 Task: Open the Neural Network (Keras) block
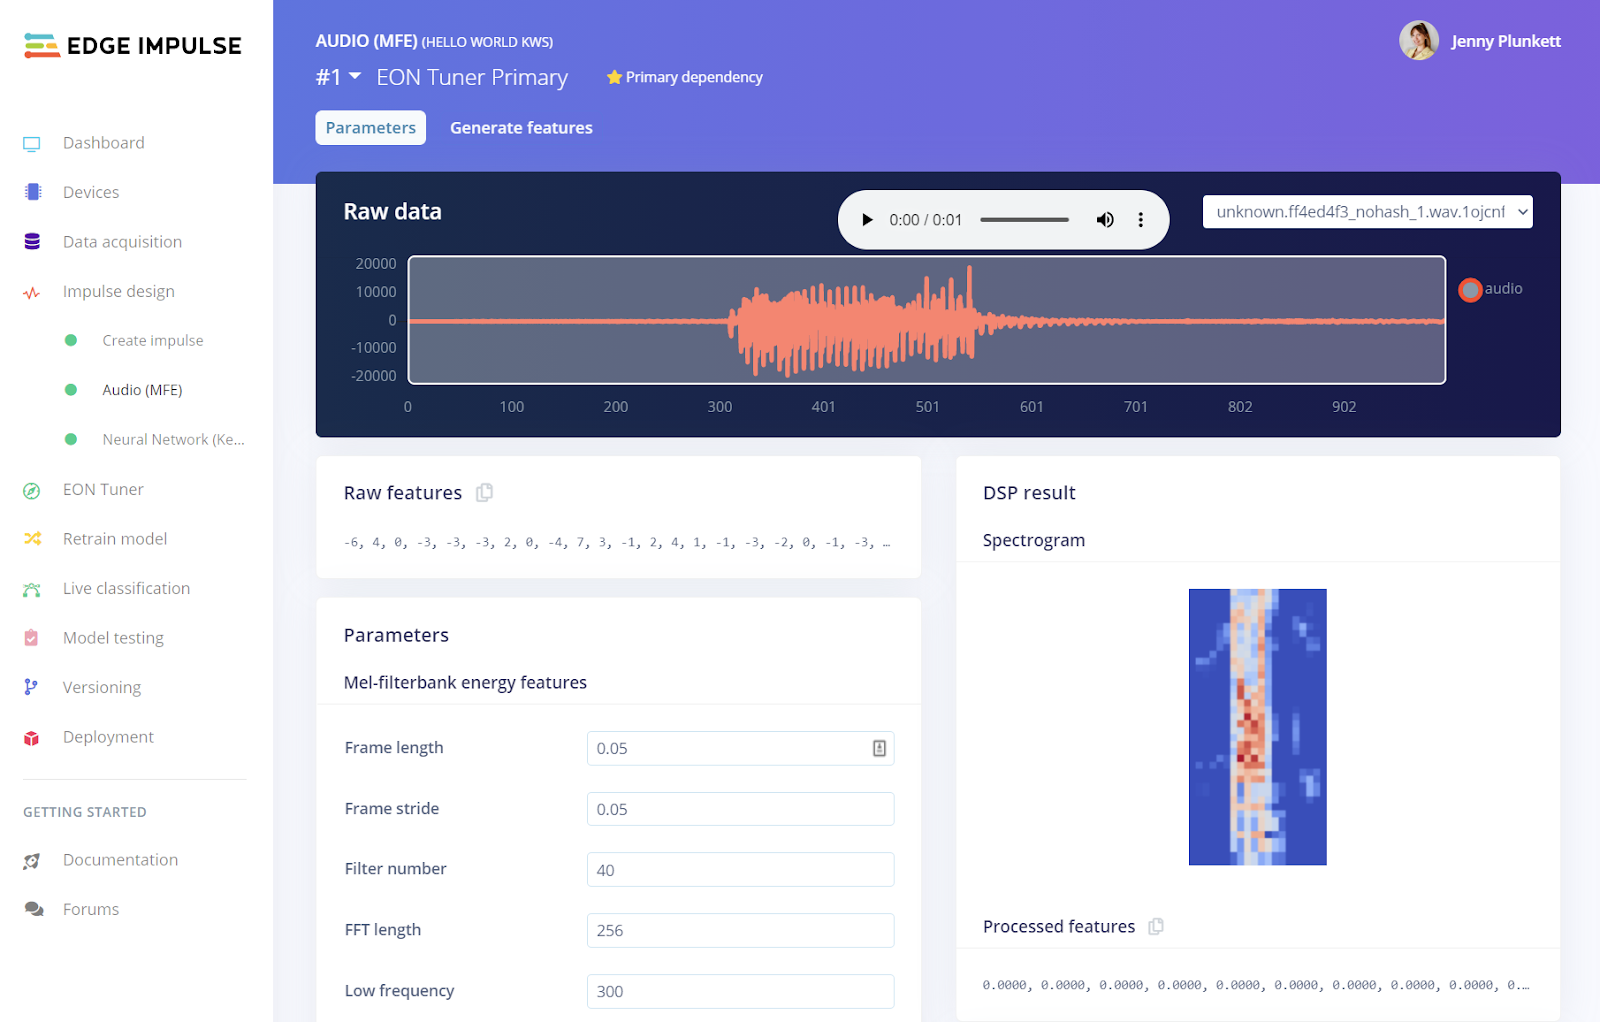click(x=173, y=439)
